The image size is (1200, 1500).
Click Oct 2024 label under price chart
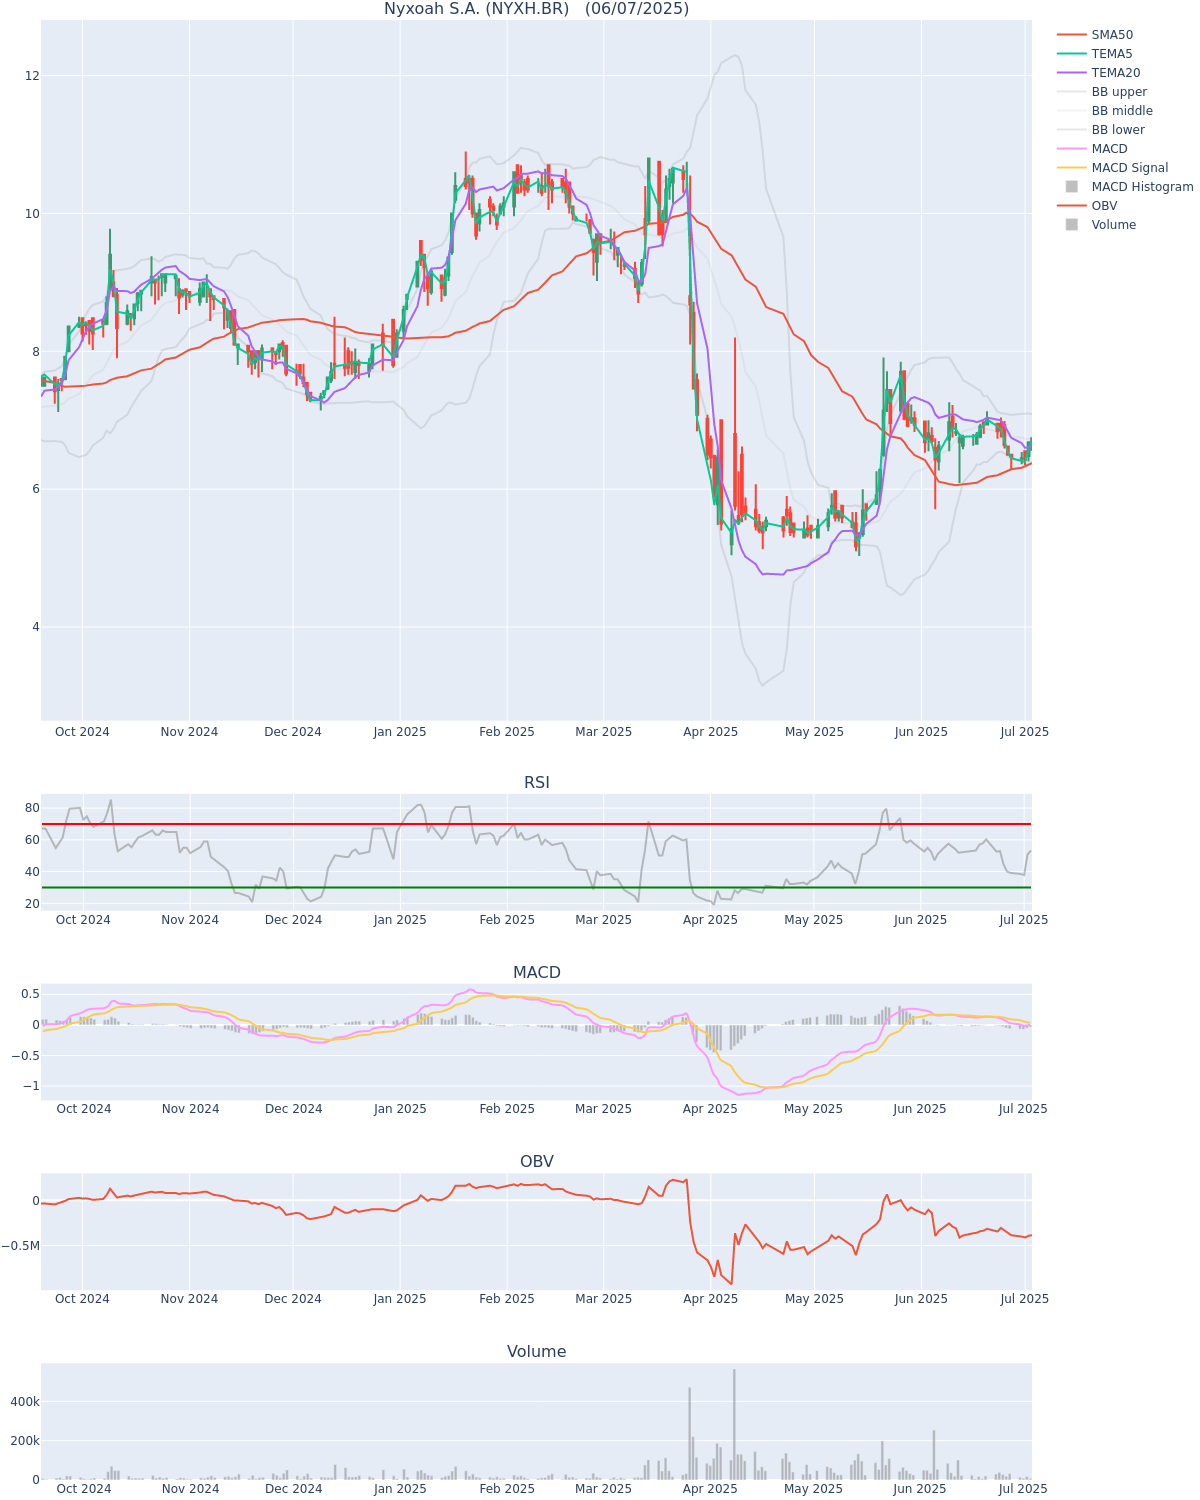click(82, 732)
